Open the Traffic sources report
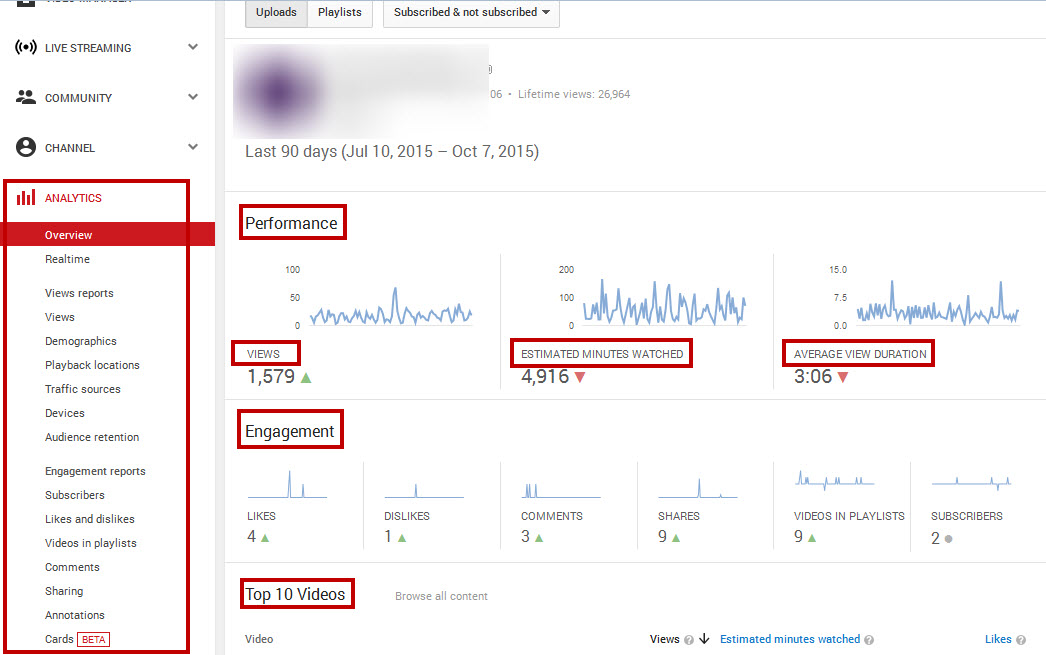Screen dimensions: 1046x655 pos(83,389)
